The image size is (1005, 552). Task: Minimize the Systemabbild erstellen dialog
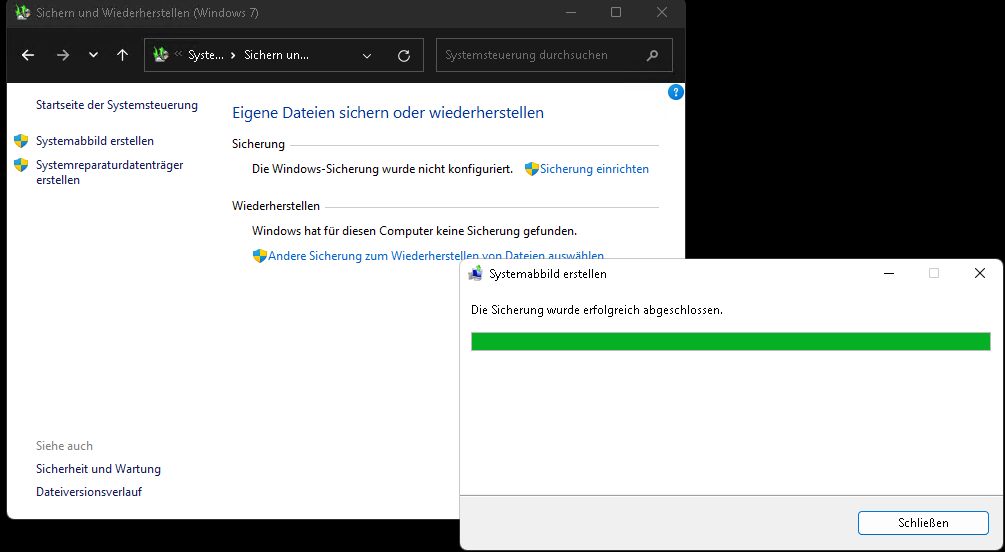(888, 273)
